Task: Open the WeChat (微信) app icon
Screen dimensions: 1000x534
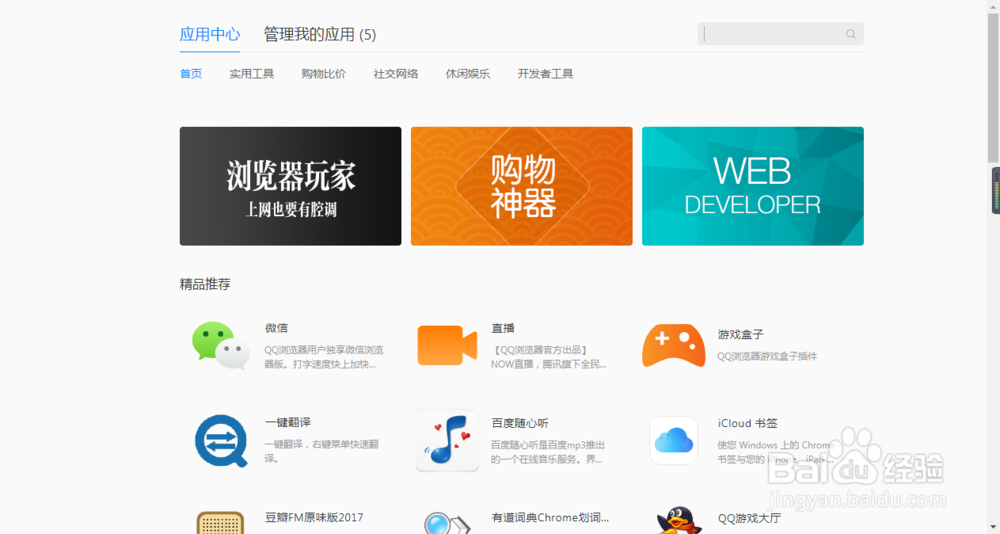Action: point(221,345)
